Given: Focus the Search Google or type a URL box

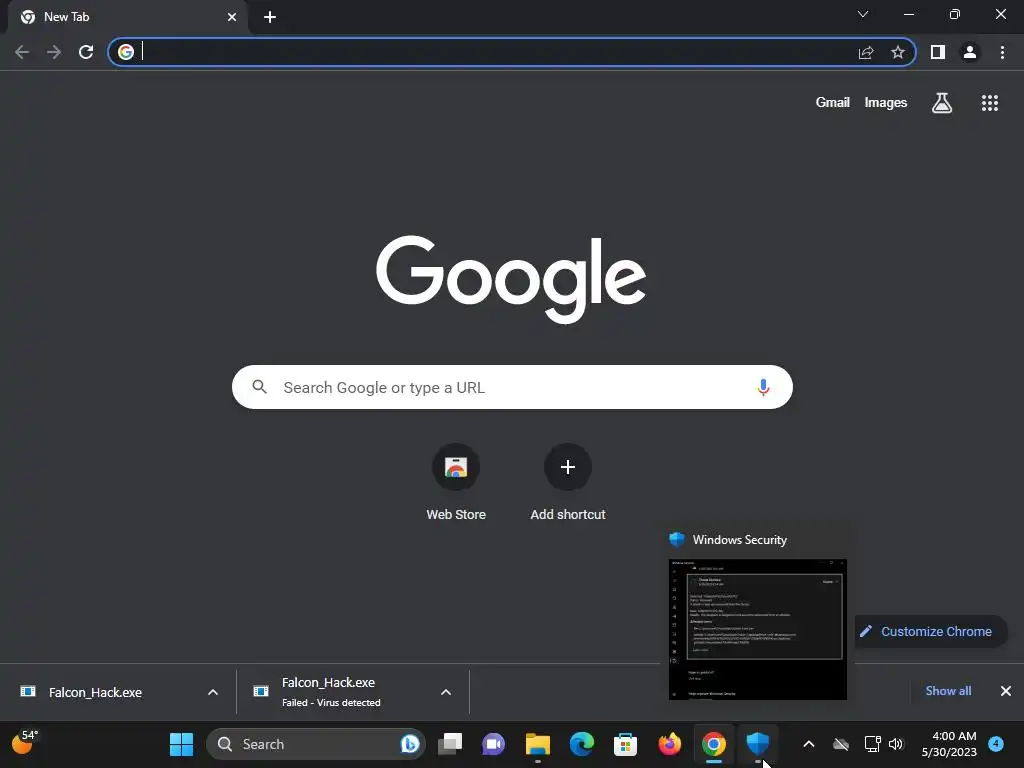Looking at the screenshot, I should click(512, 387).
